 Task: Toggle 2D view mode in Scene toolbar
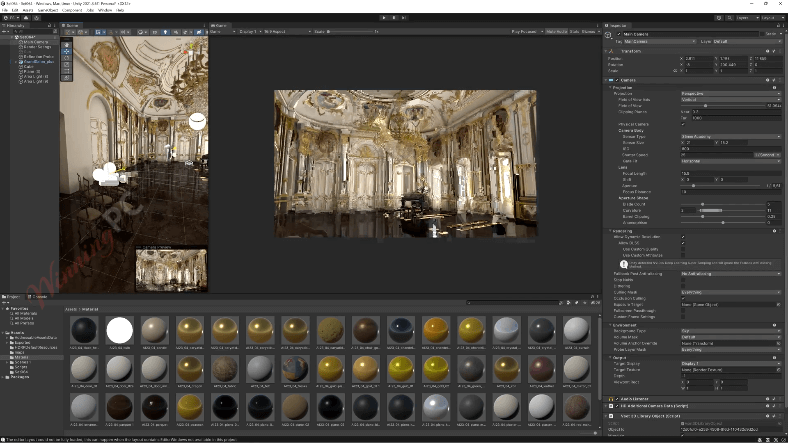[x=155, y=32]
